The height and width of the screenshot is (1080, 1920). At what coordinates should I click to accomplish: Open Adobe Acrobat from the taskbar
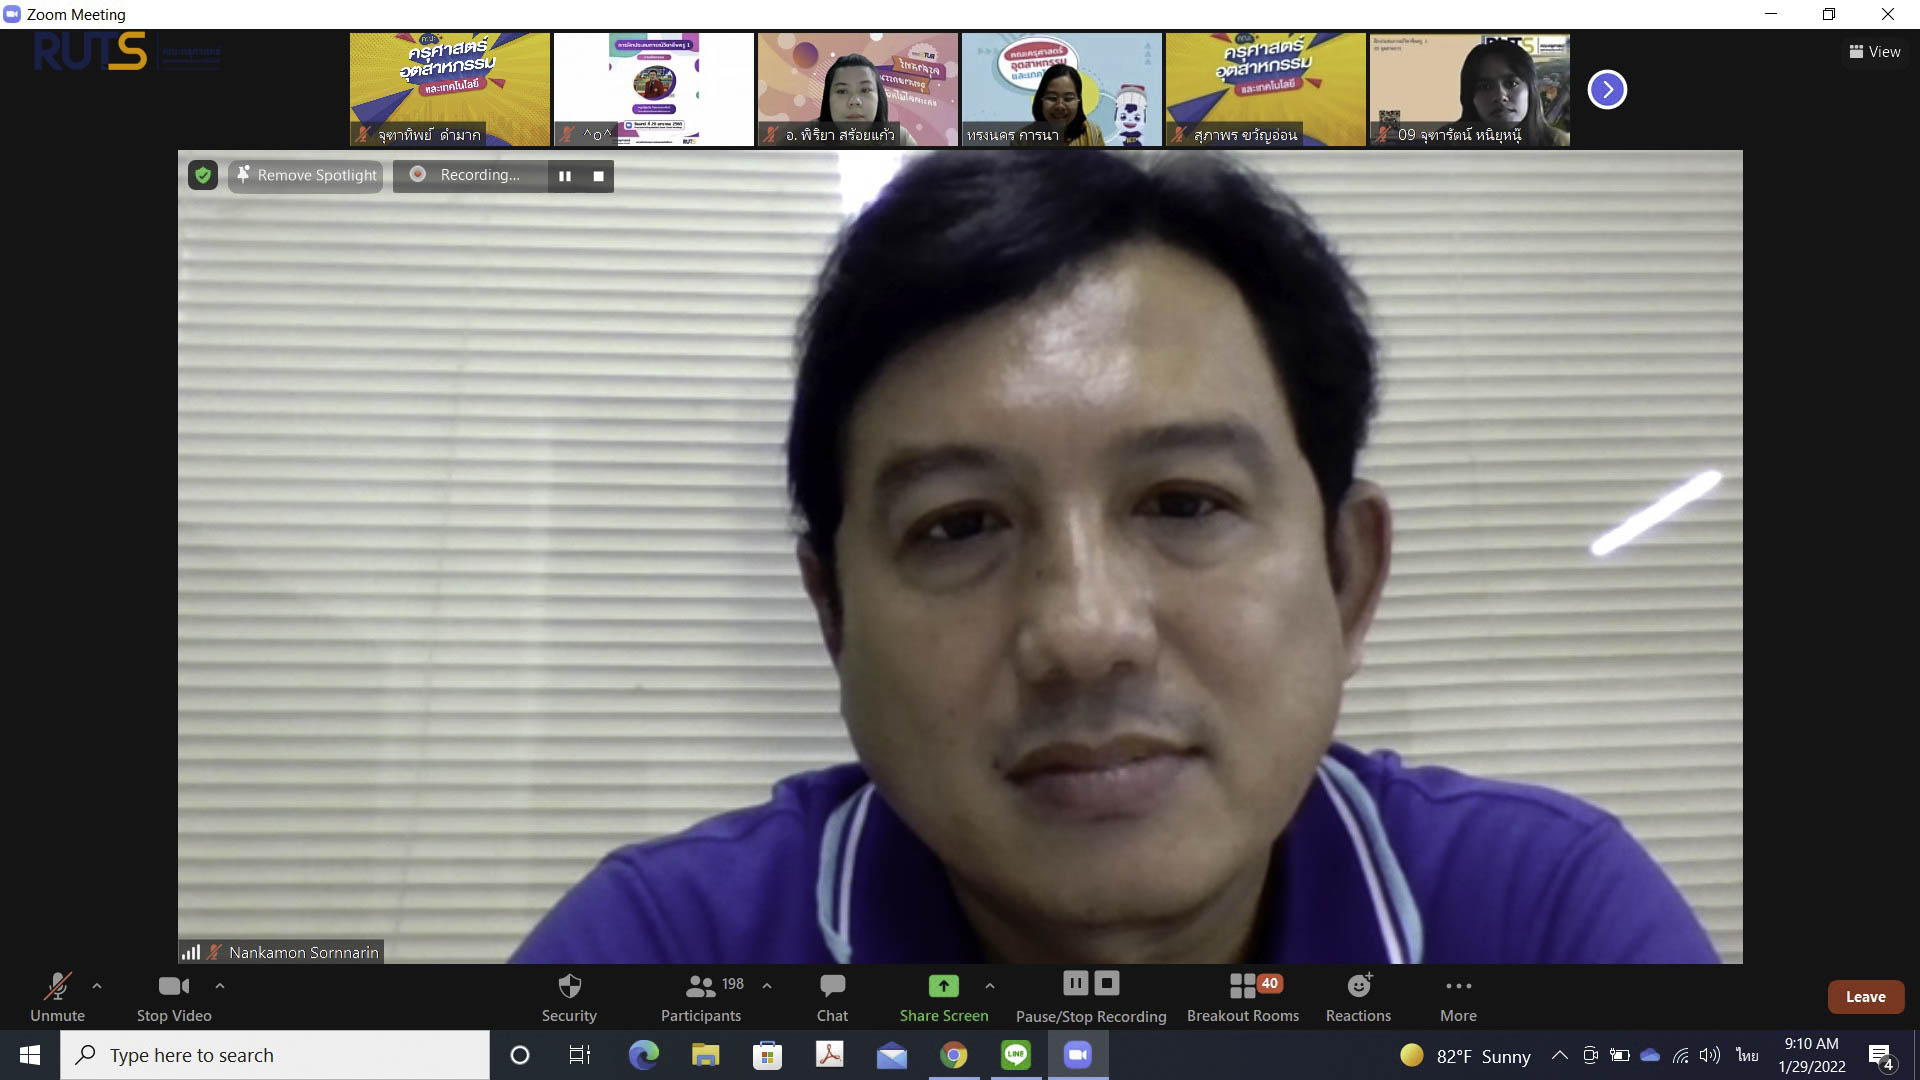tap(830, 1055)
